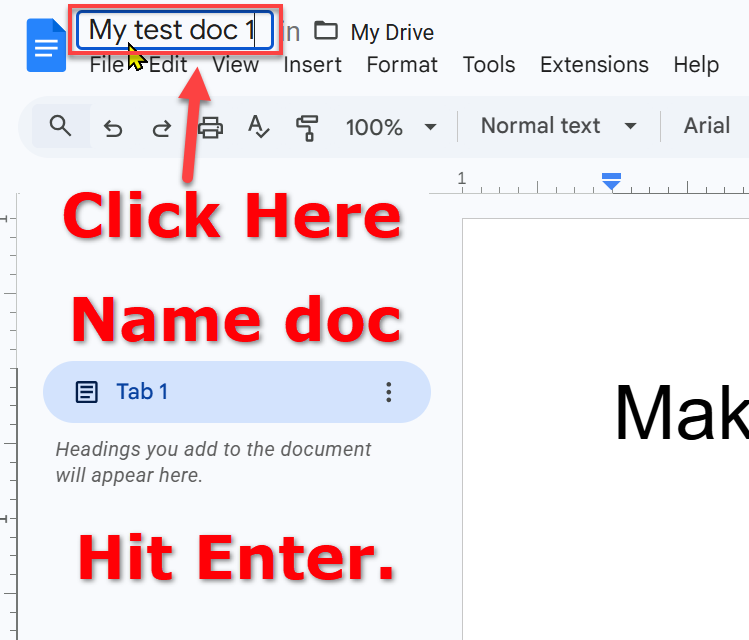
Task: Click the blue indent marker on ruler
Action: 611,181
